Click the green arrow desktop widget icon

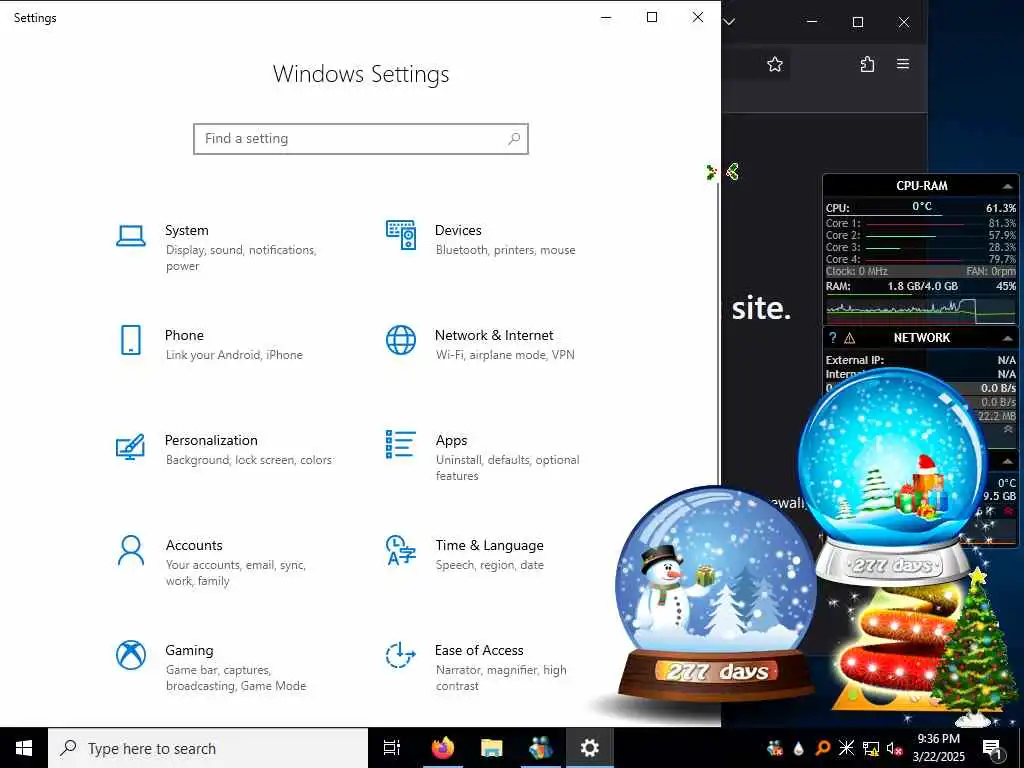pos(733,172)
